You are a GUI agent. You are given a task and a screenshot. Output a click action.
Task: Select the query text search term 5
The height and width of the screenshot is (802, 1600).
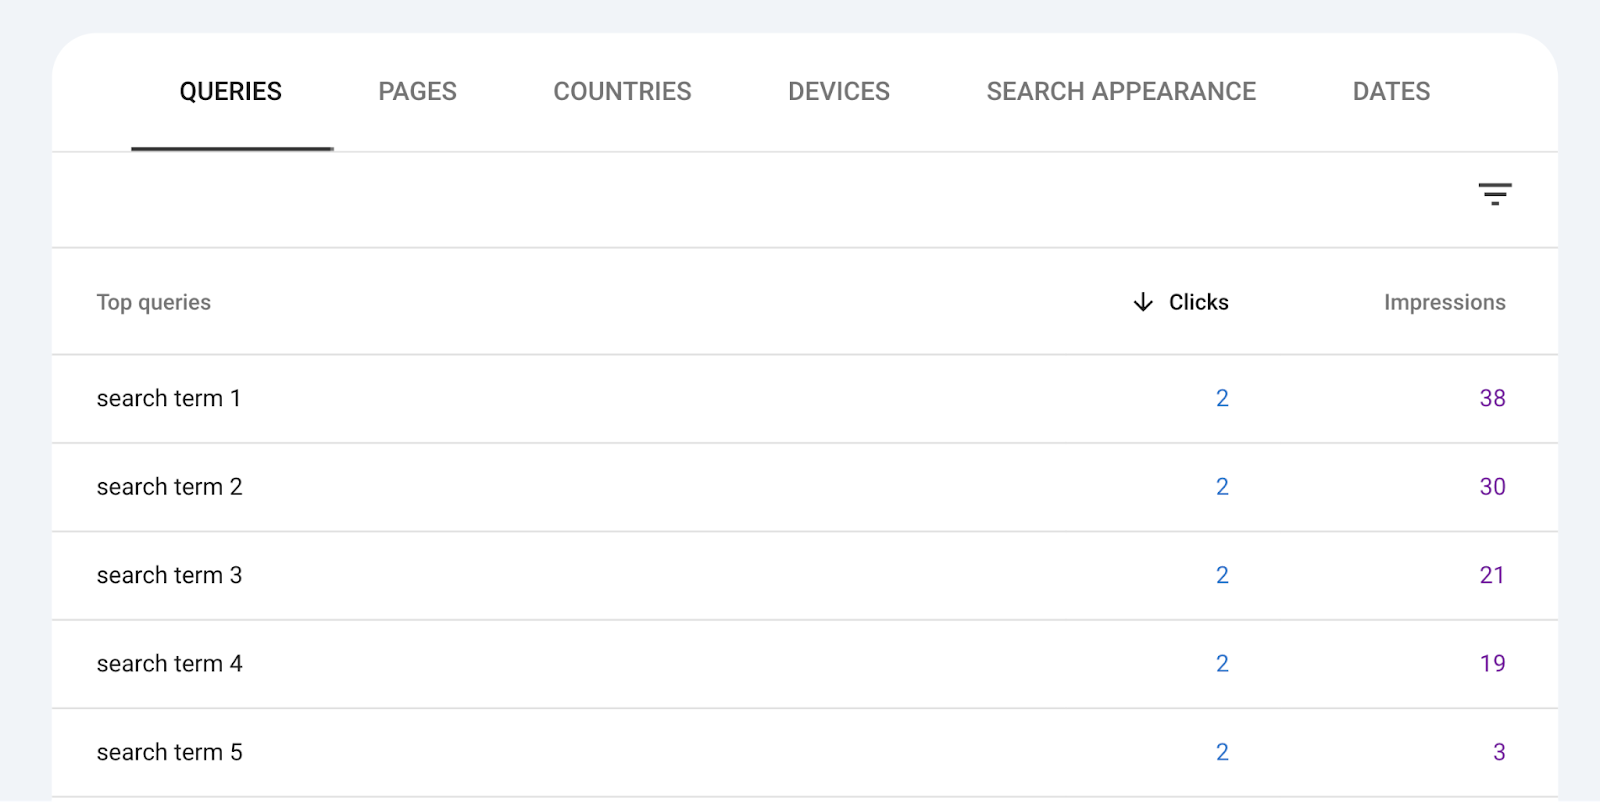tap(168, 751)
